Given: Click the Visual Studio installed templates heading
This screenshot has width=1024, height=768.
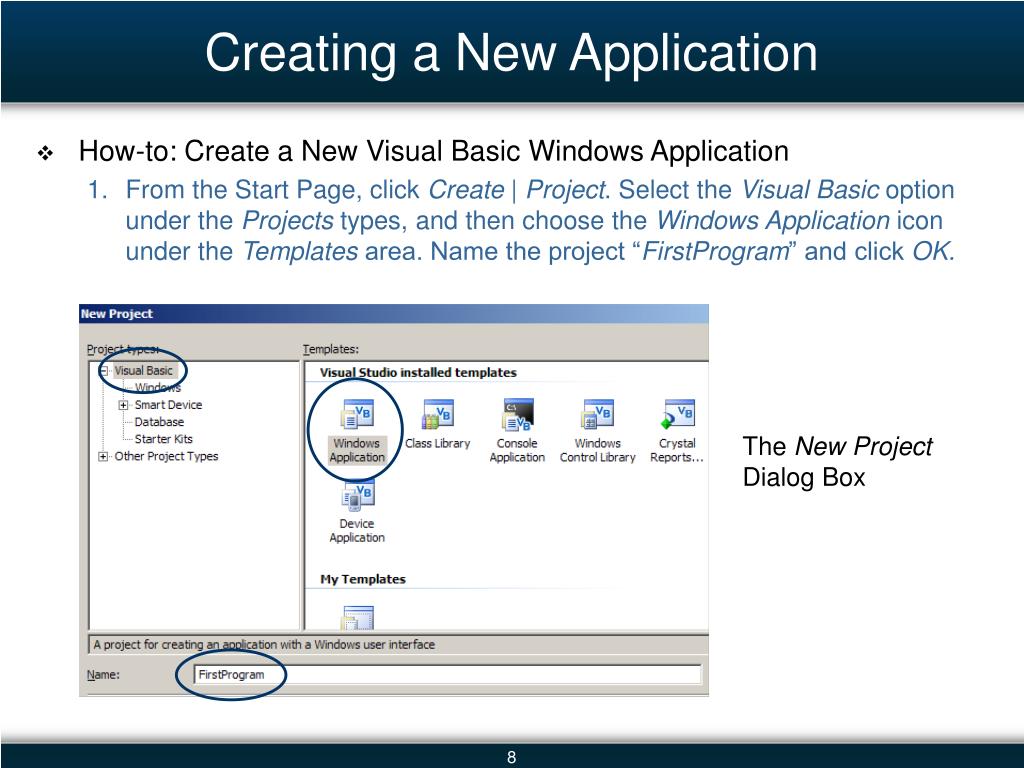Looking at the screenshot, I should (419, 373).
